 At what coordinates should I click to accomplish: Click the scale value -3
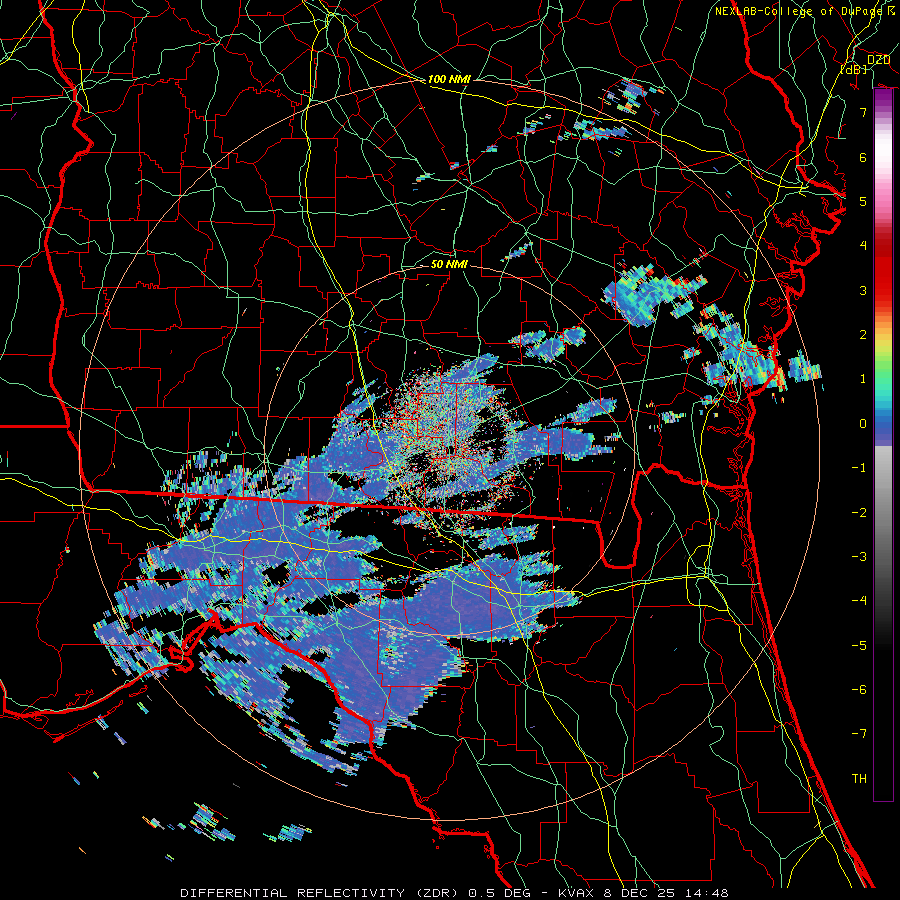click(x=859, y=557)
